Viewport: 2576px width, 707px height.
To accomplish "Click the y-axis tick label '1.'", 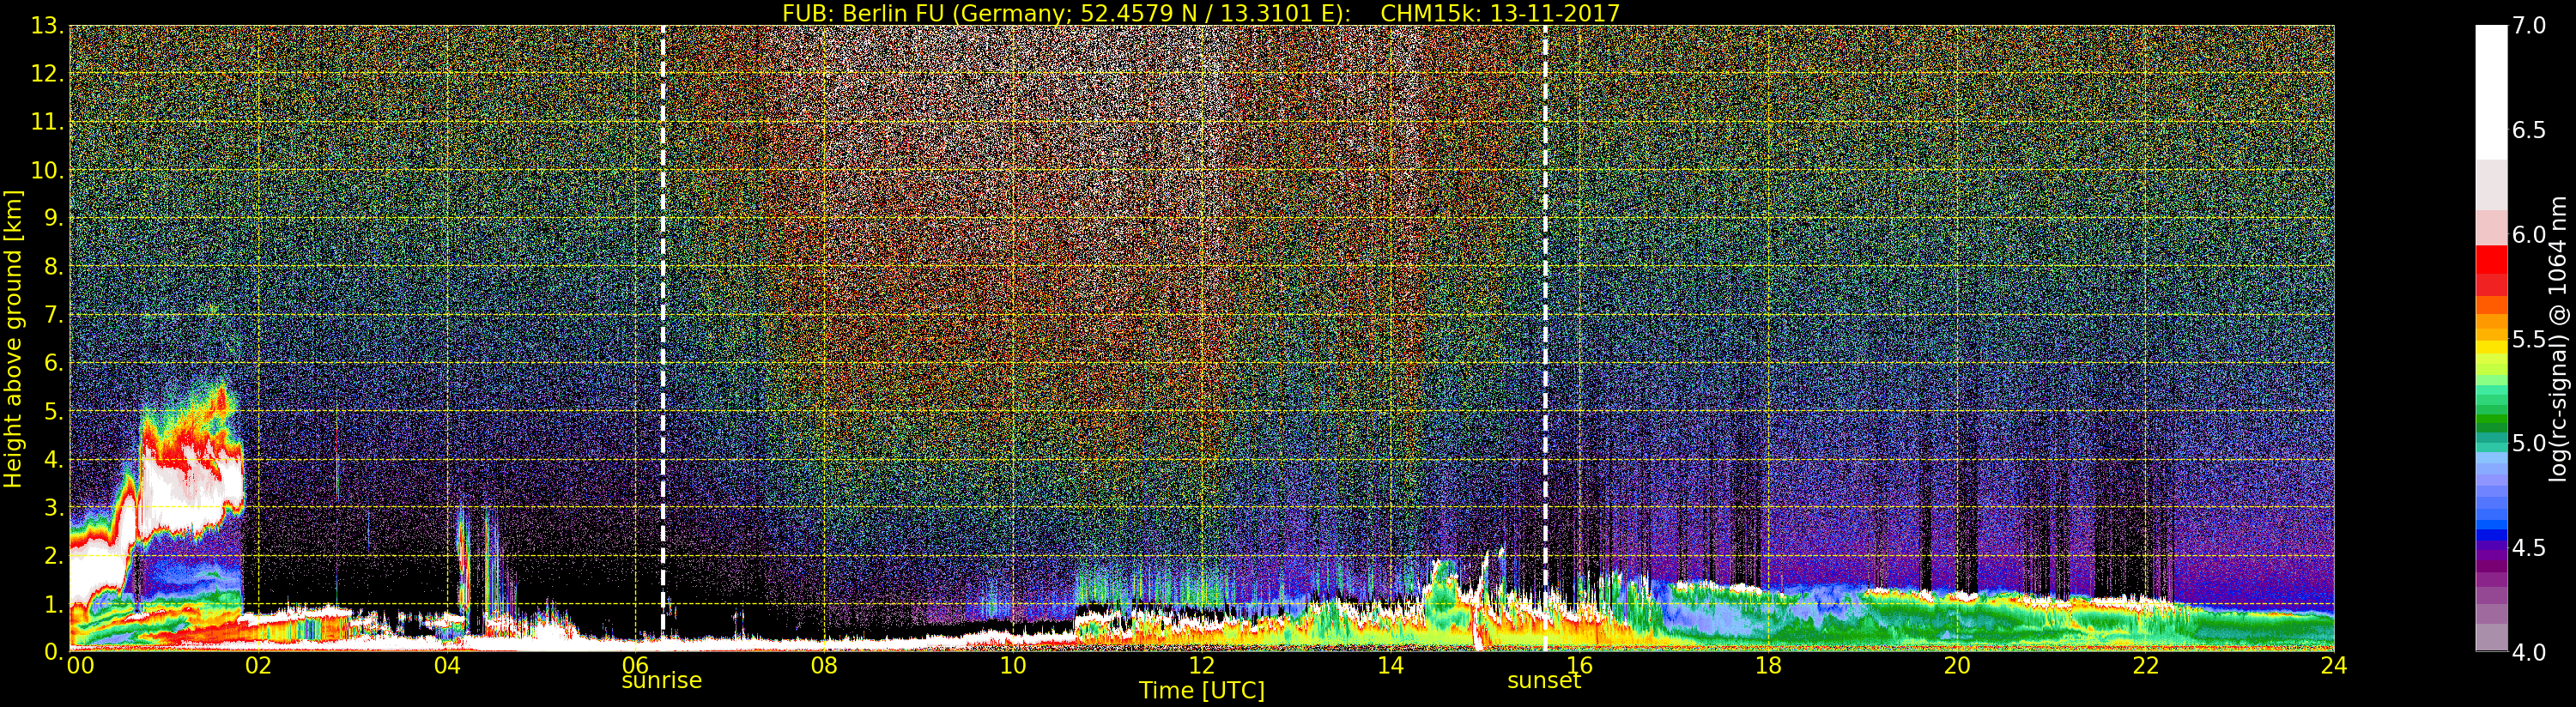I will [x=53, y=604].
